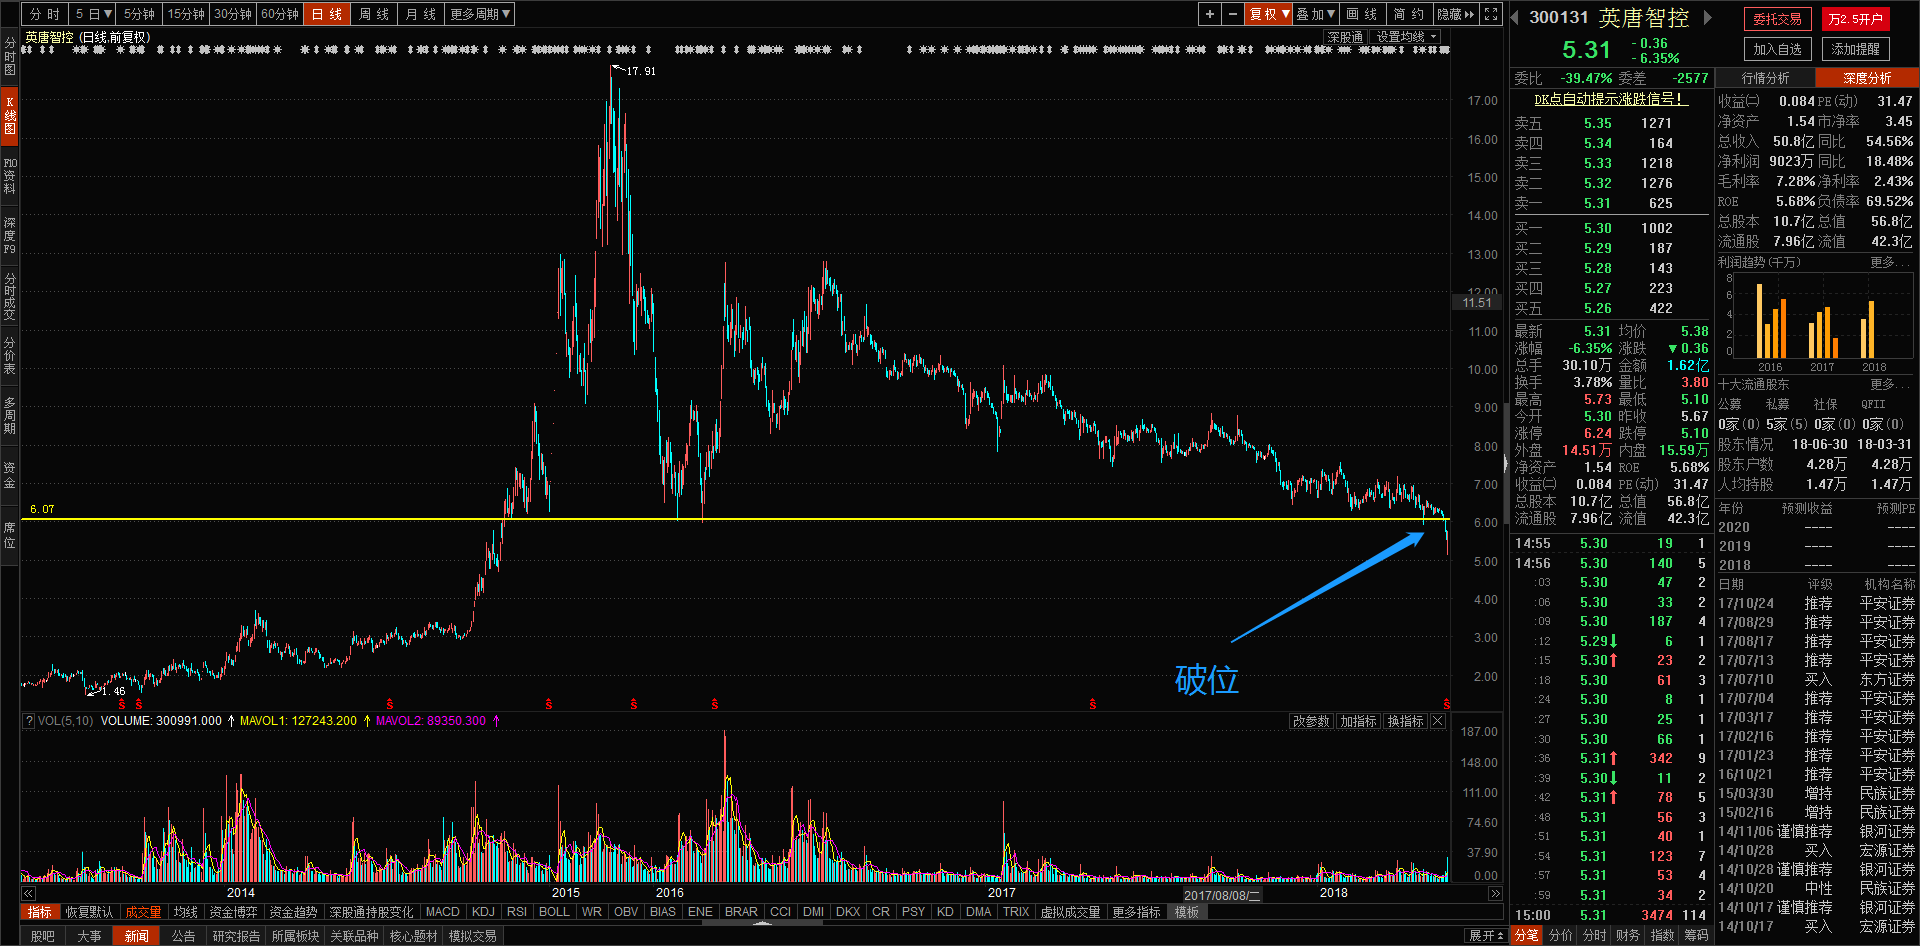
Task: Open sidebar 分时图 tab
Action: click(9, 56)
